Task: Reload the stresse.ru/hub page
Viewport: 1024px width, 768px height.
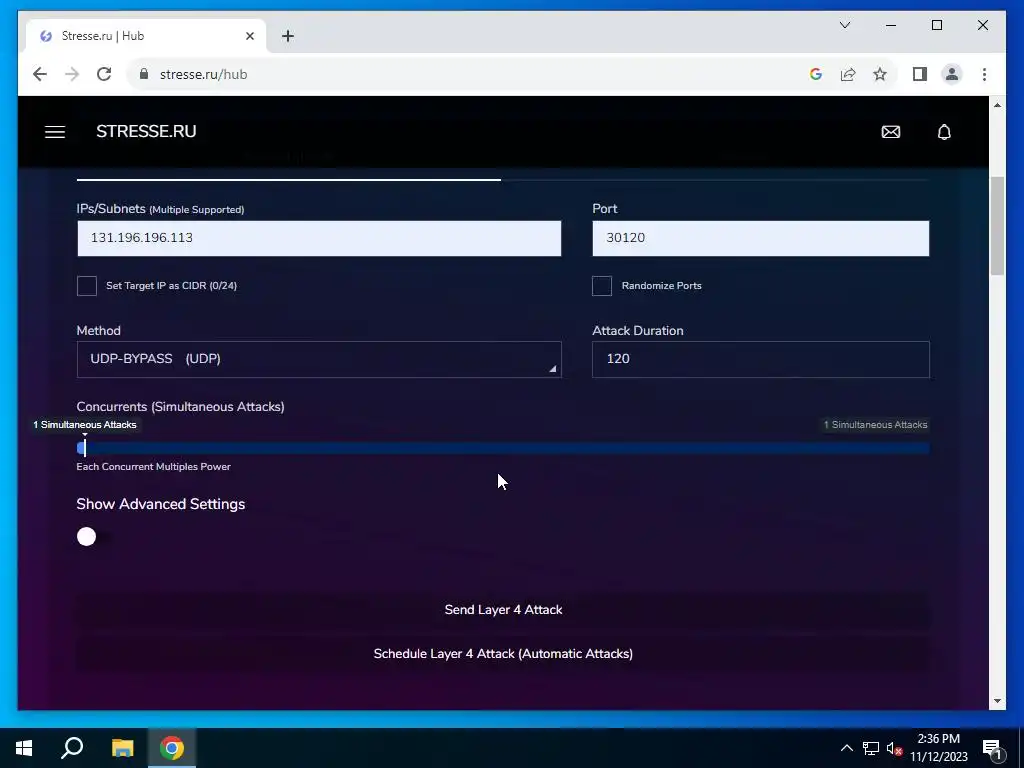Action: click(104, 74)
